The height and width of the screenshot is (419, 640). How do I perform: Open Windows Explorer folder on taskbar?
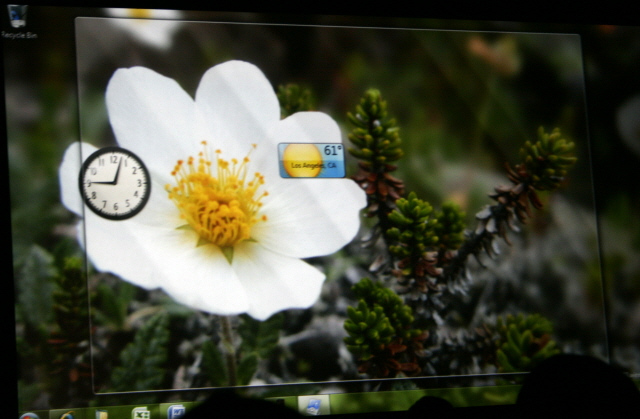tap(101, 415)
